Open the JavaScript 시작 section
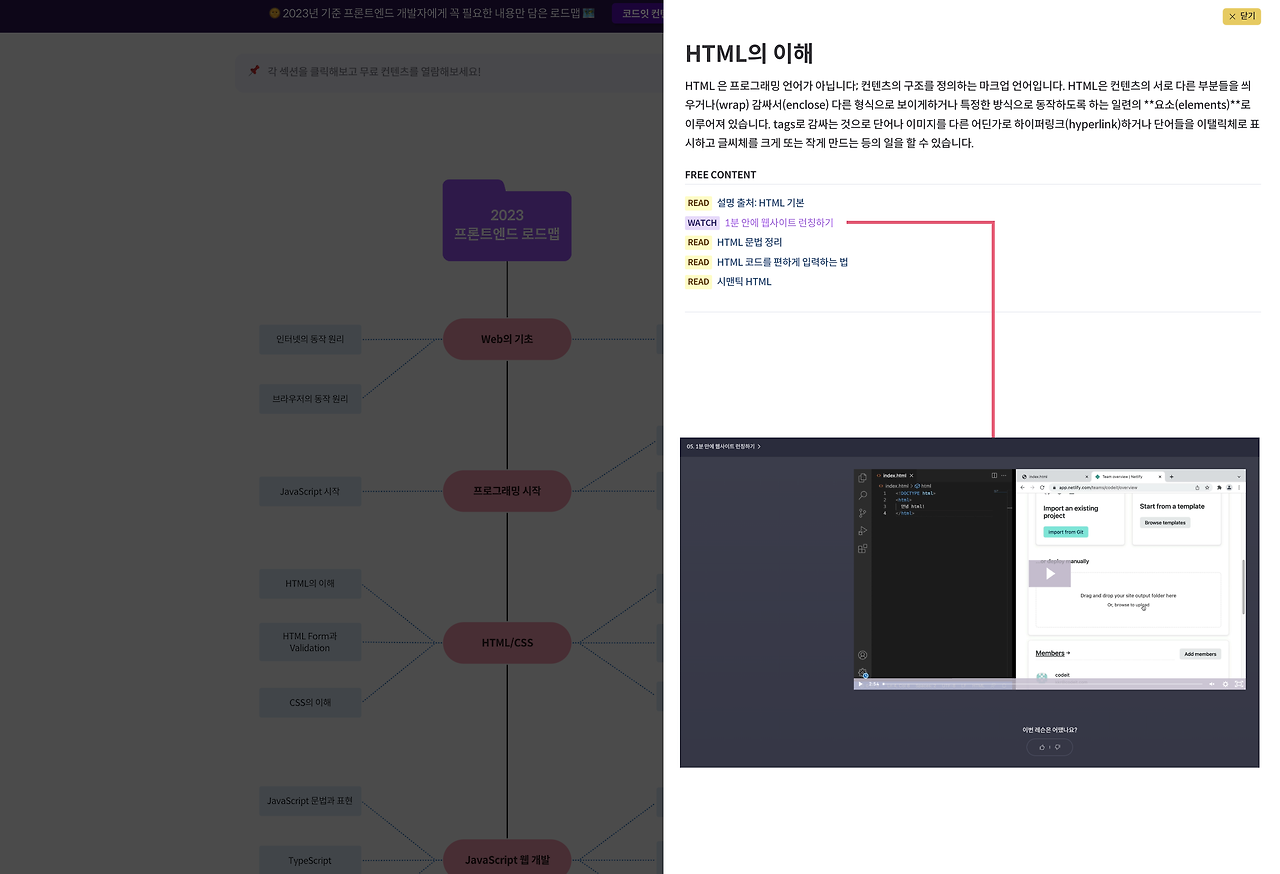Image resolution: width=1280 pixels, height=874 pixels. (310, 491)
